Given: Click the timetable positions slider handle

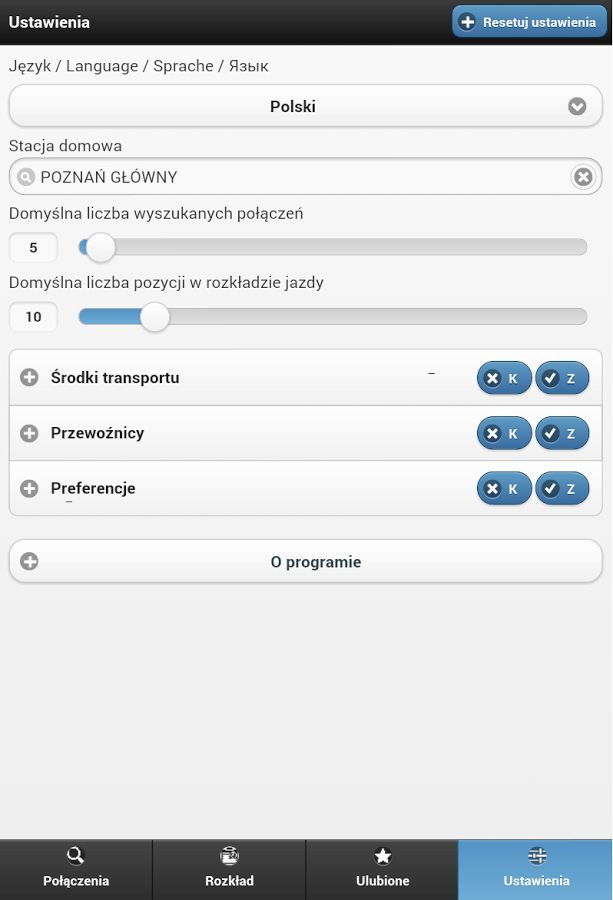Looking at the screenshot, I should (x=154, y=317).
